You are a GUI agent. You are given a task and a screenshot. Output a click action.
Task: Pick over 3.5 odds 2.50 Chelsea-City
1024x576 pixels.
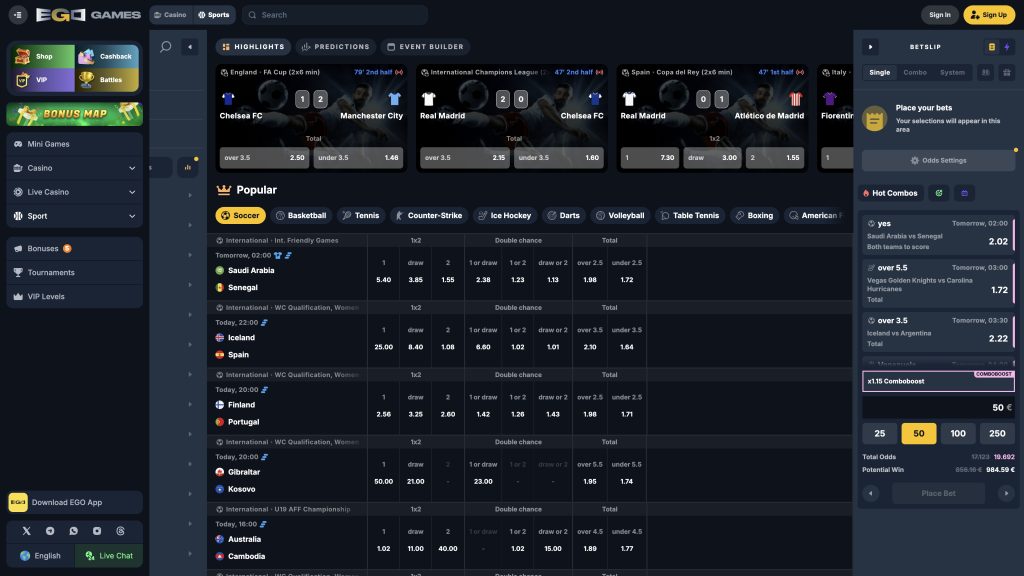tap(264, 157)
